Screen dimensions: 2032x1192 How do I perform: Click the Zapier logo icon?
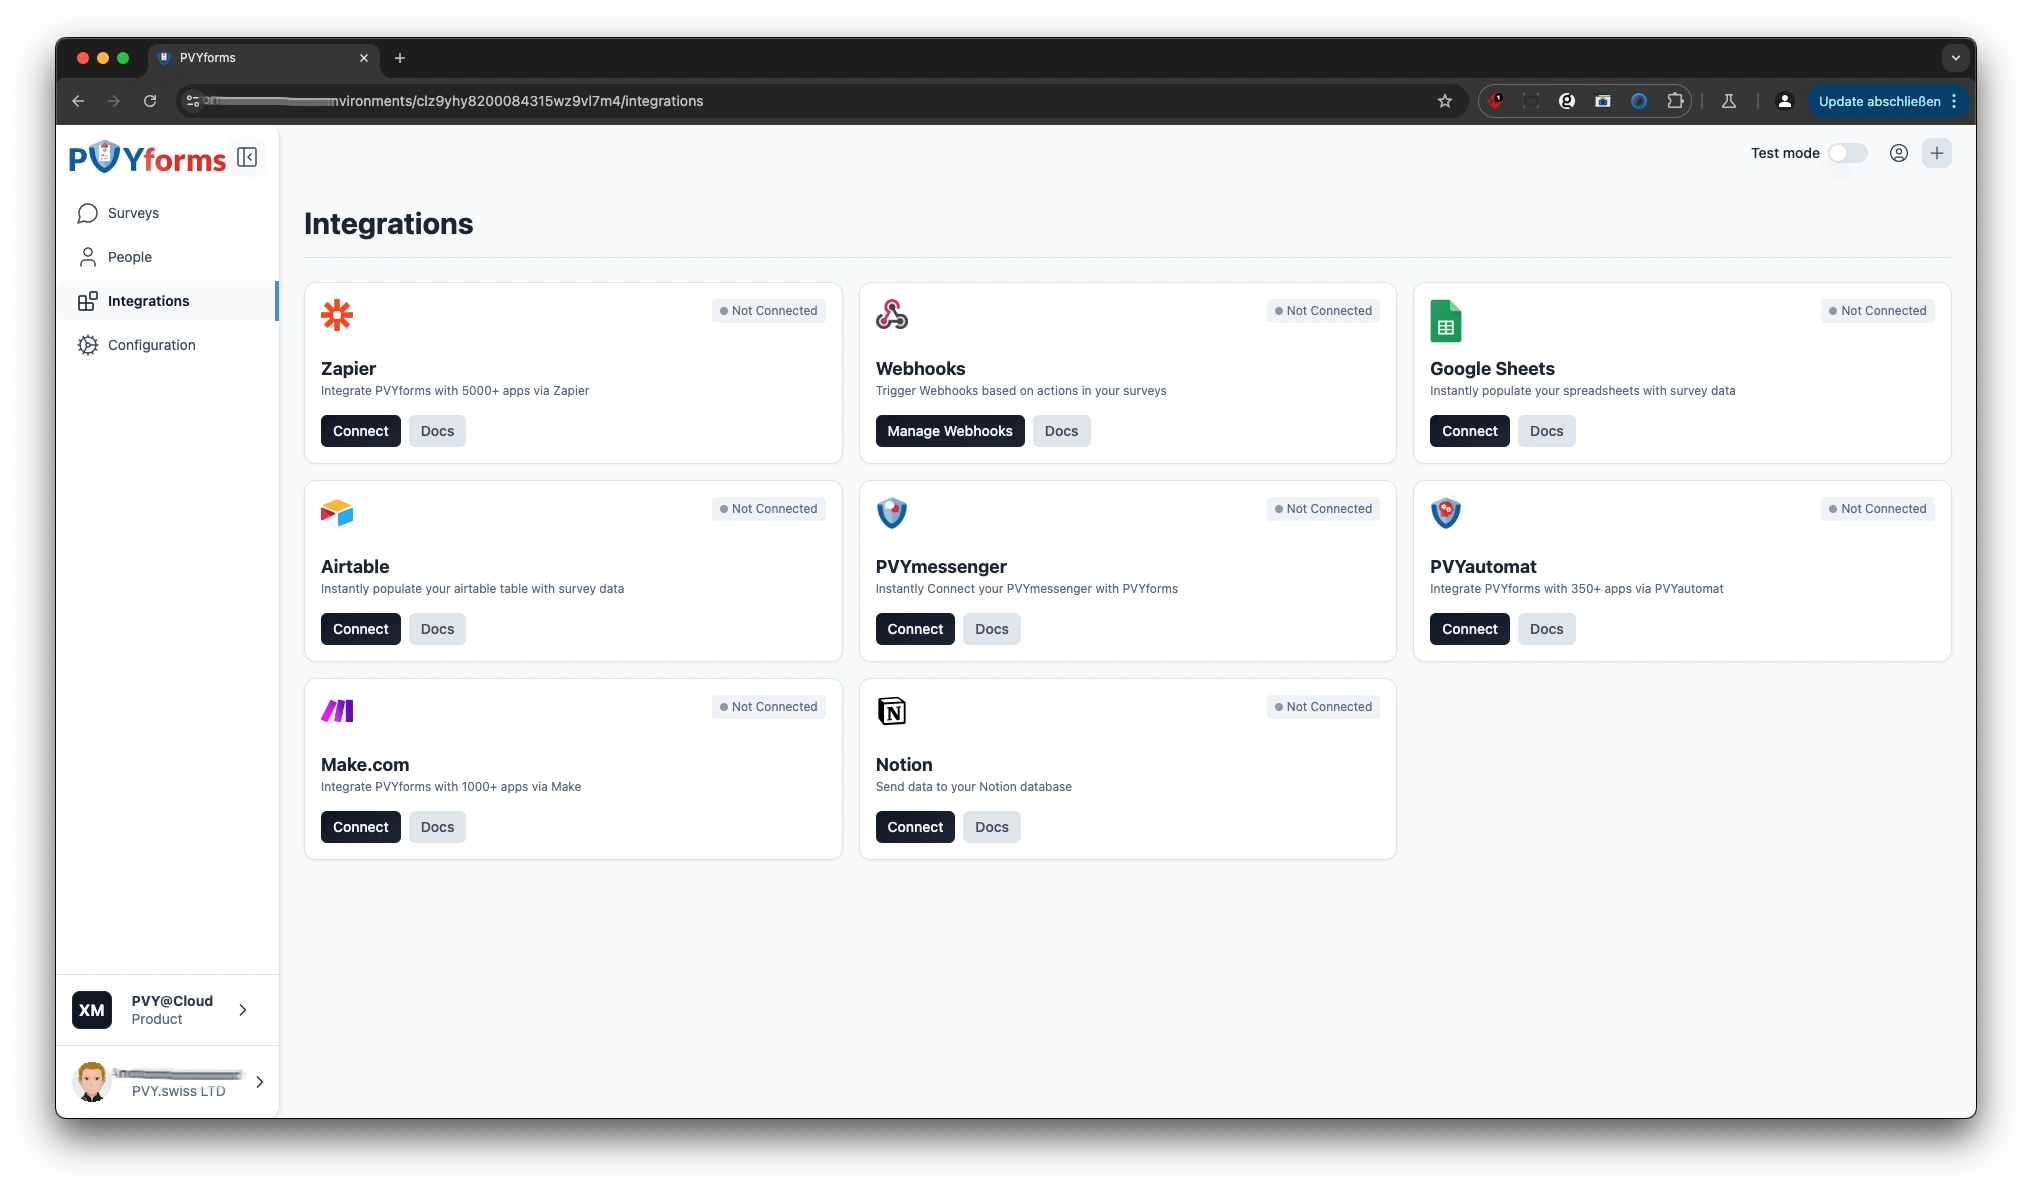click(x=337, y=315)
